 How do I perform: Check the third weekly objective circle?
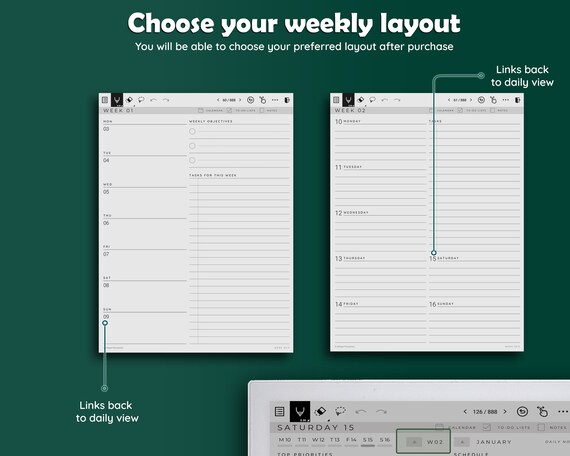(x=192, y=160)
